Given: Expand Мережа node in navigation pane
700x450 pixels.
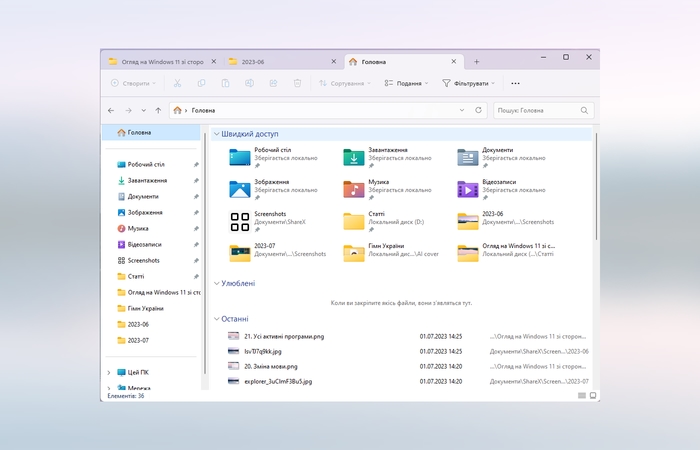Looking at the screenshot, I should click(x=109, y=388).
